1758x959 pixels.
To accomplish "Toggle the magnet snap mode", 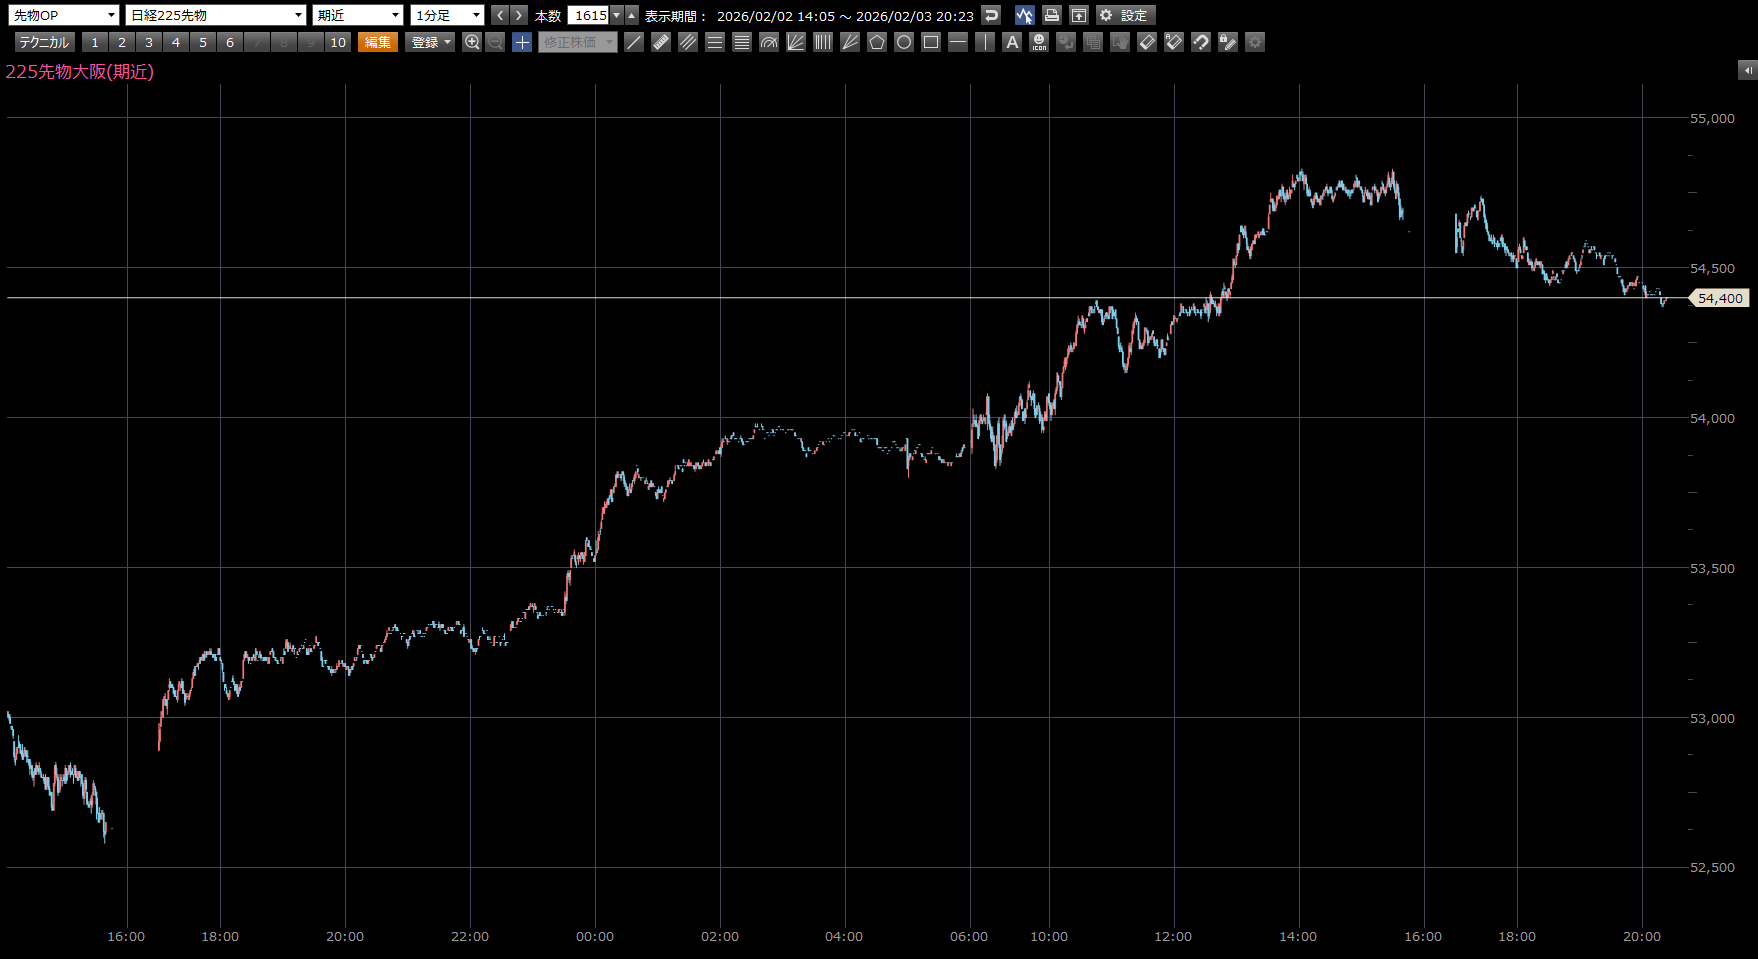I will 1201,42.
